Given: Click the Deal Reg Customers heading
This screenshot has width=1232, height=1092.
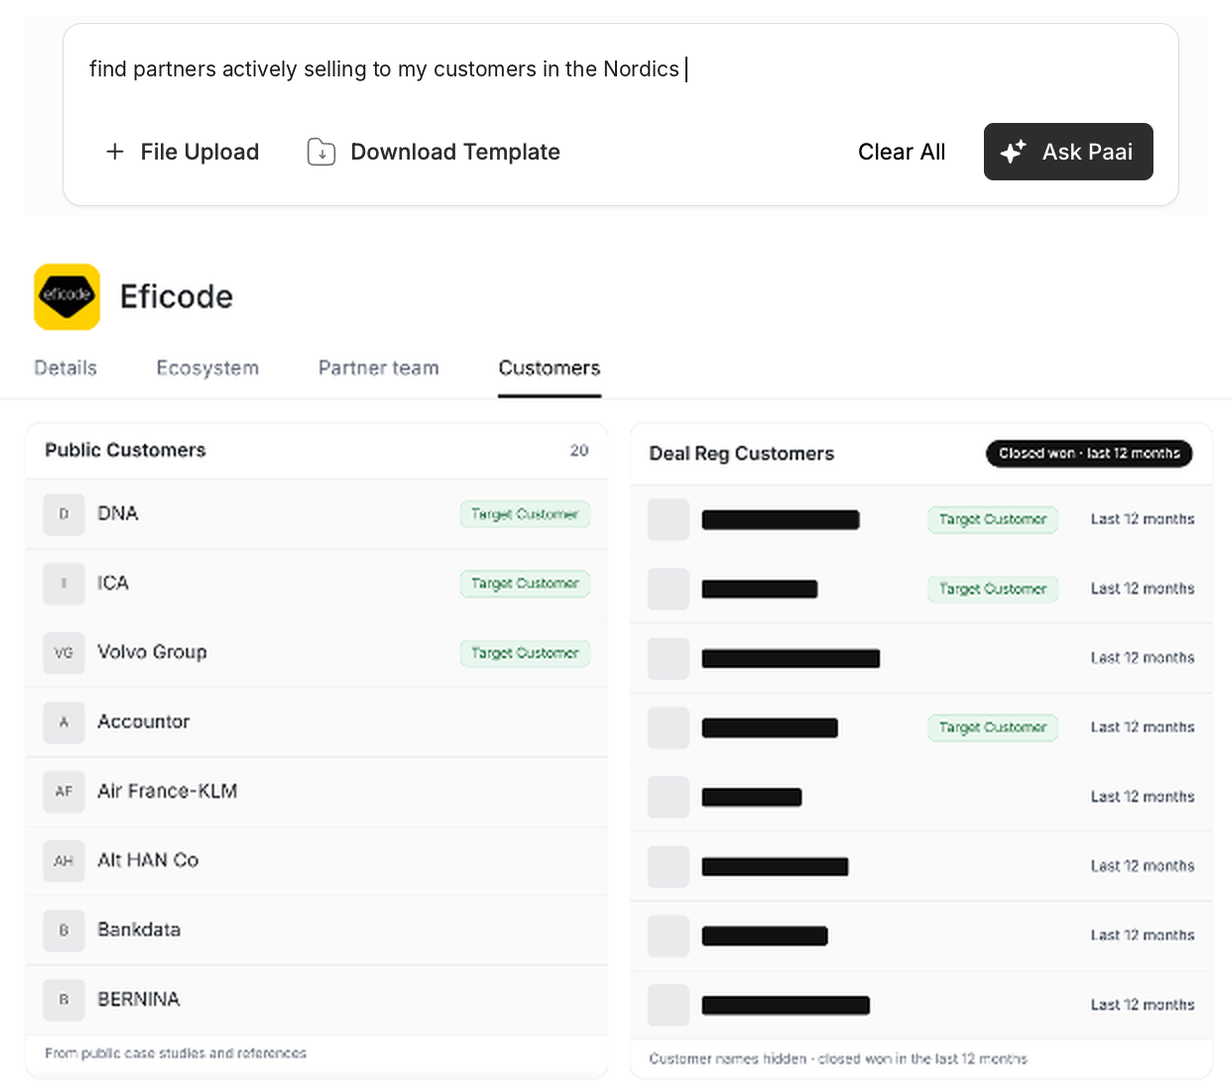Looking at the screenshot, I should 741,453.
